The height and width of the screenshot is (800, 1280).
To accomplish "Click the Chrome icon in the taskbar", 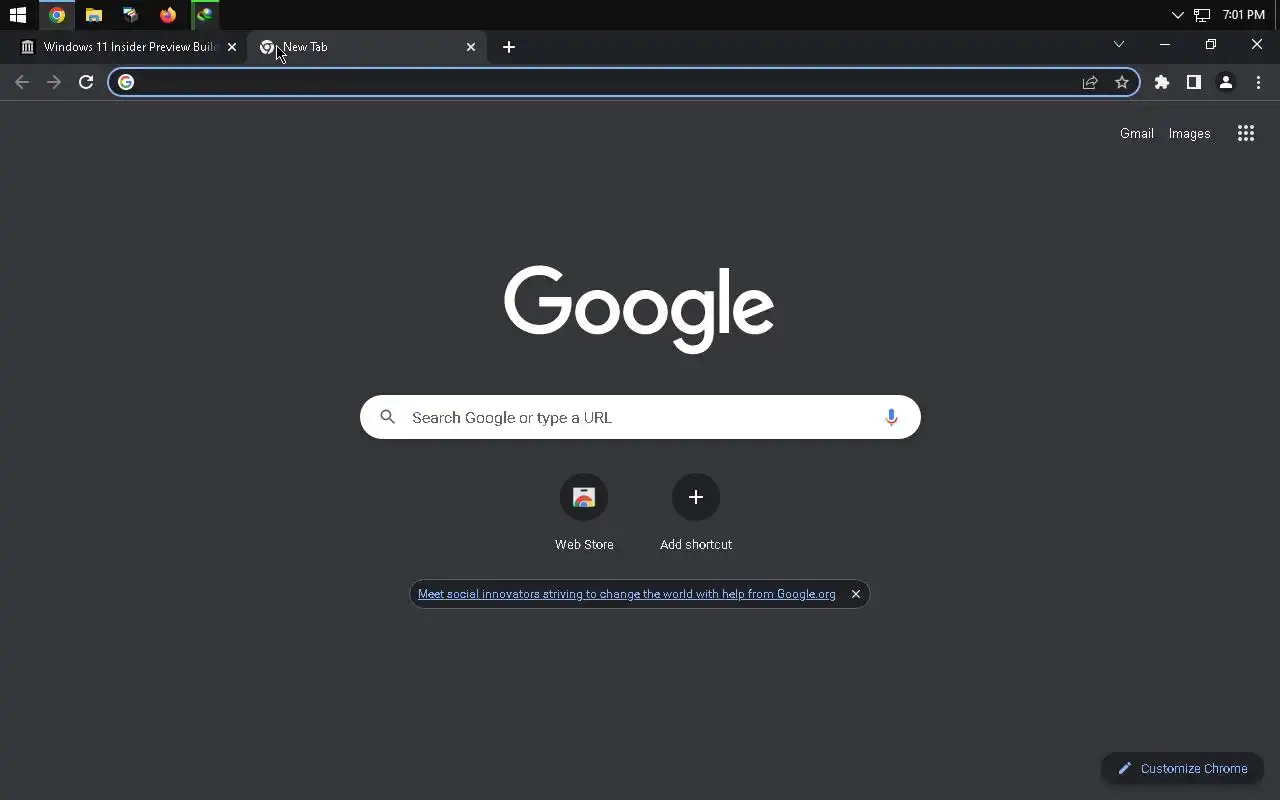I will [x=57, y=15].
